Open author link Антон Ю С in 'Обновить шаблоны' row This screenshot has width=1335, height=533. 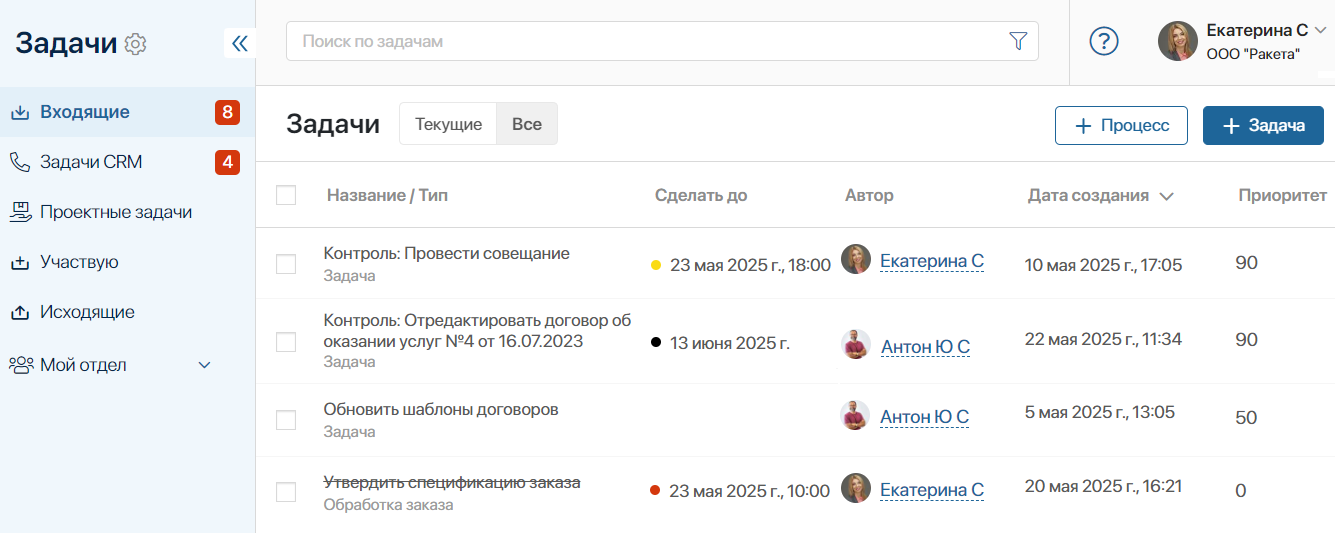click(925, 417)
